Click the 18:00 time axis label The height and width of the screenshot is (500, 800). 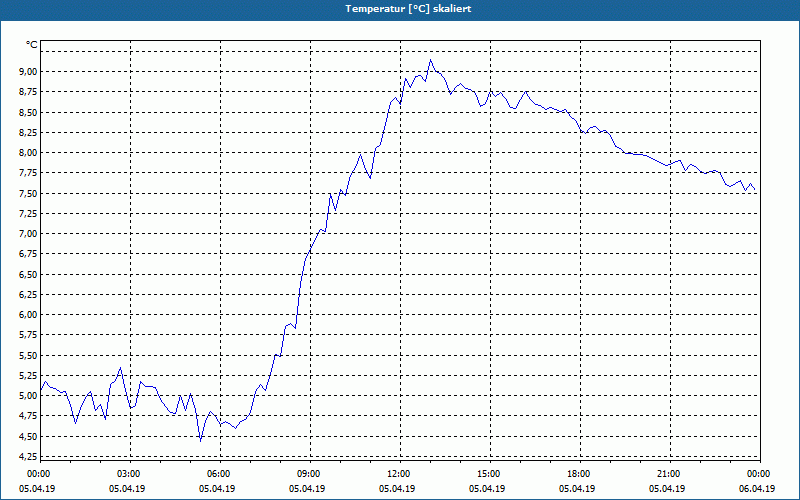(580, 473)
